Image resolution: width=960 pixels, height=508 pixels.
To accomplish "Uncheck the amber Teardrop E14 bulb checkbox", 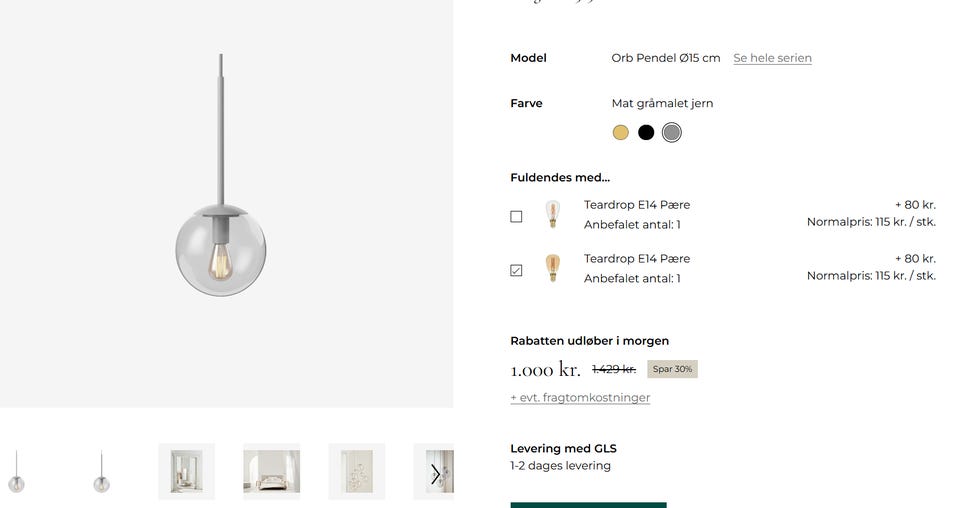I will [x=516, y=270].
